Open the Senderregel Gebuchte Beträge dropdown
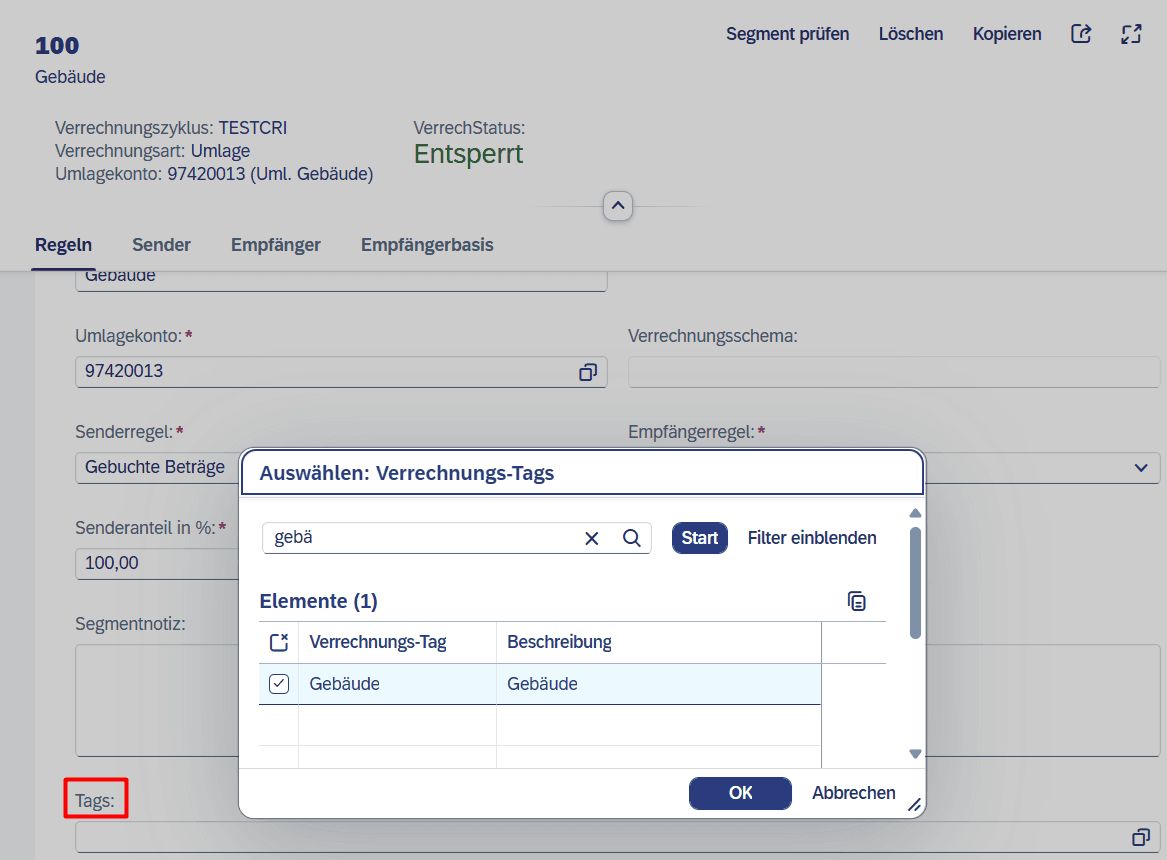 tap(157, 467)
